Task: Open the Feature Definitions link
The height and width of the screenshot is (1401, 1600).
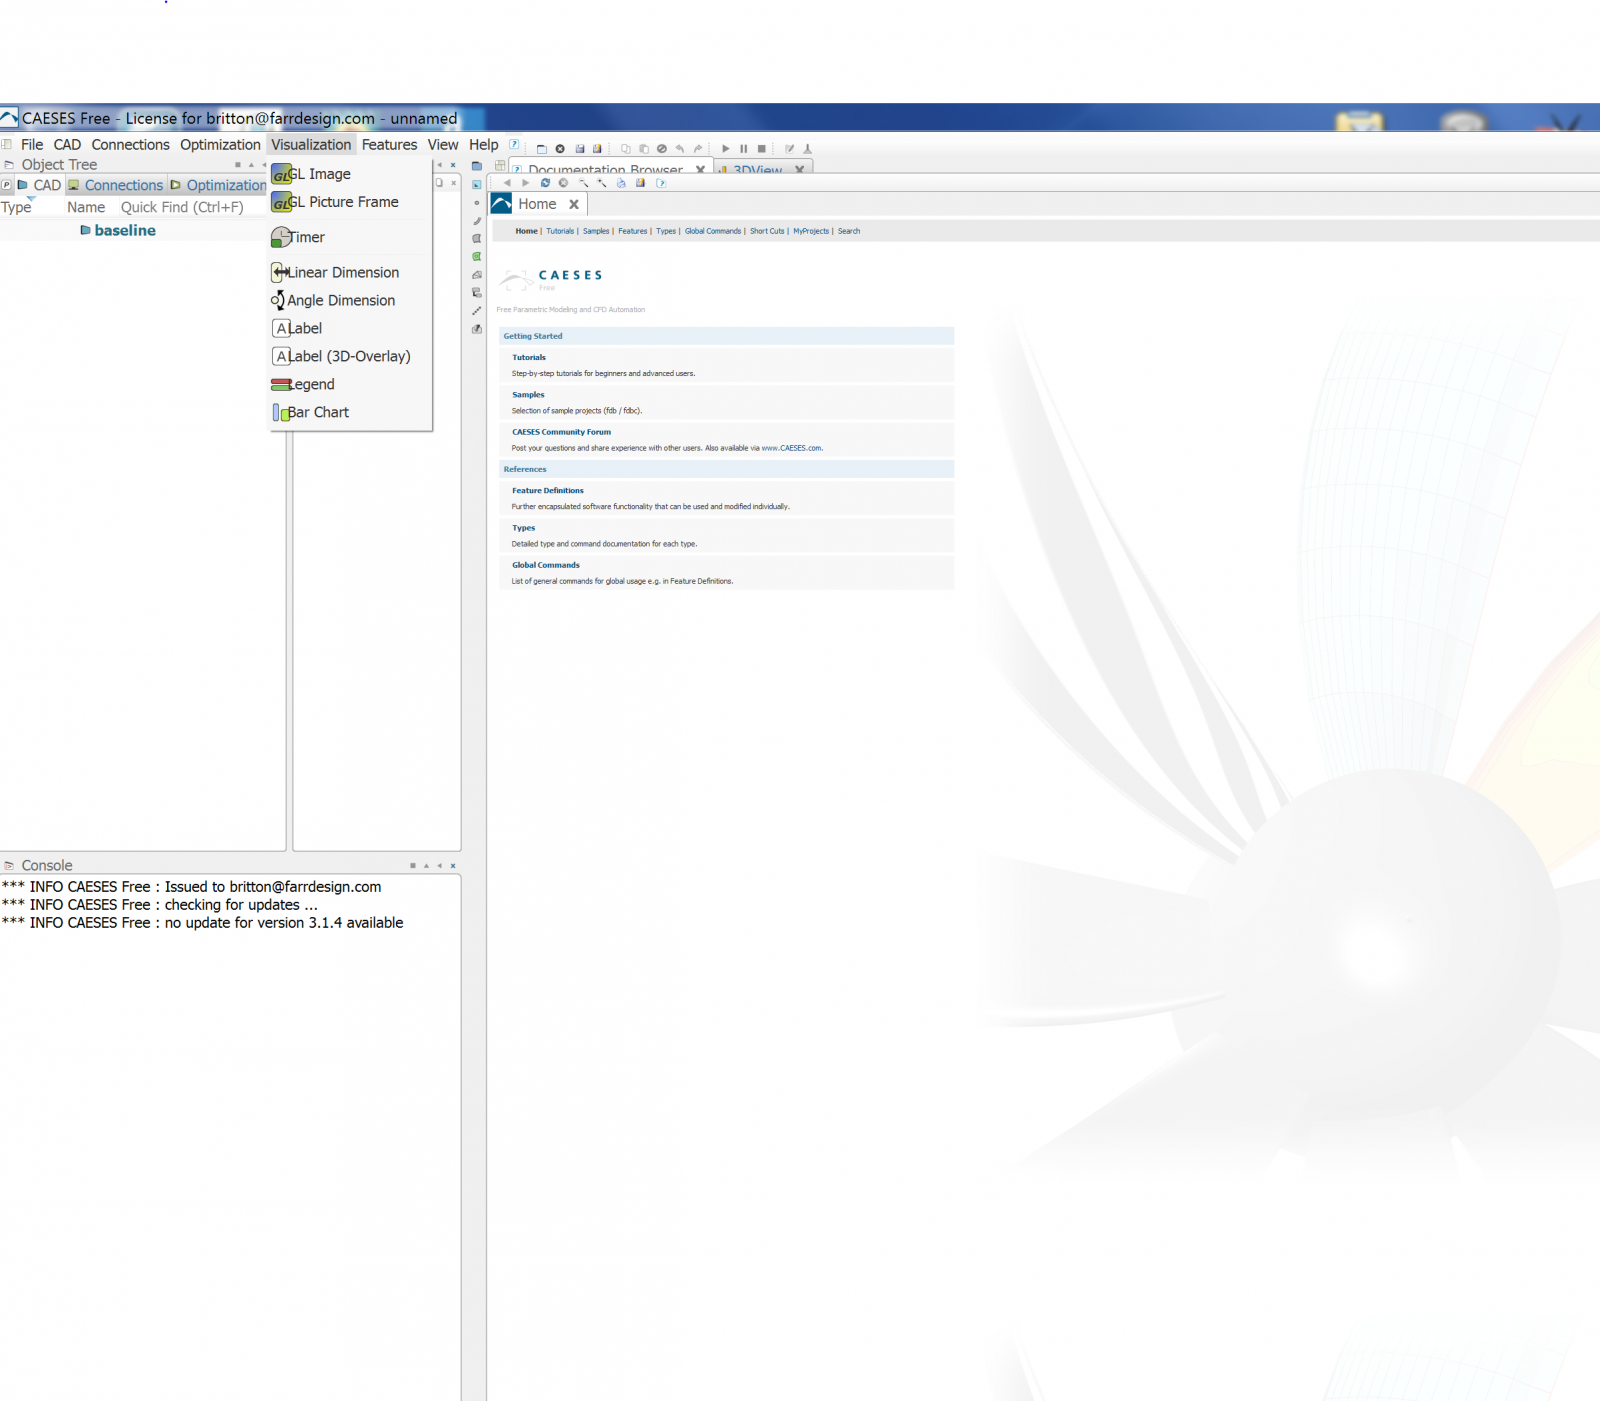Action: pos(548,490)
